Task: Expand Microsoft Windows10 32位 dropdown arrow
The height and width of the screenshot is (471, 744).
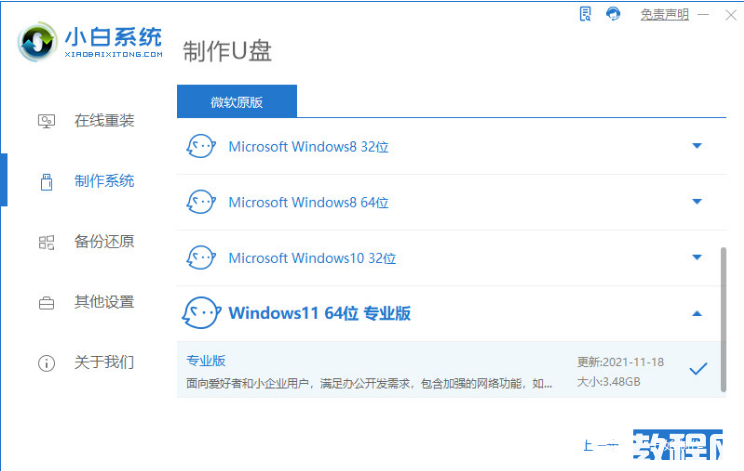Action: [697, 258]
